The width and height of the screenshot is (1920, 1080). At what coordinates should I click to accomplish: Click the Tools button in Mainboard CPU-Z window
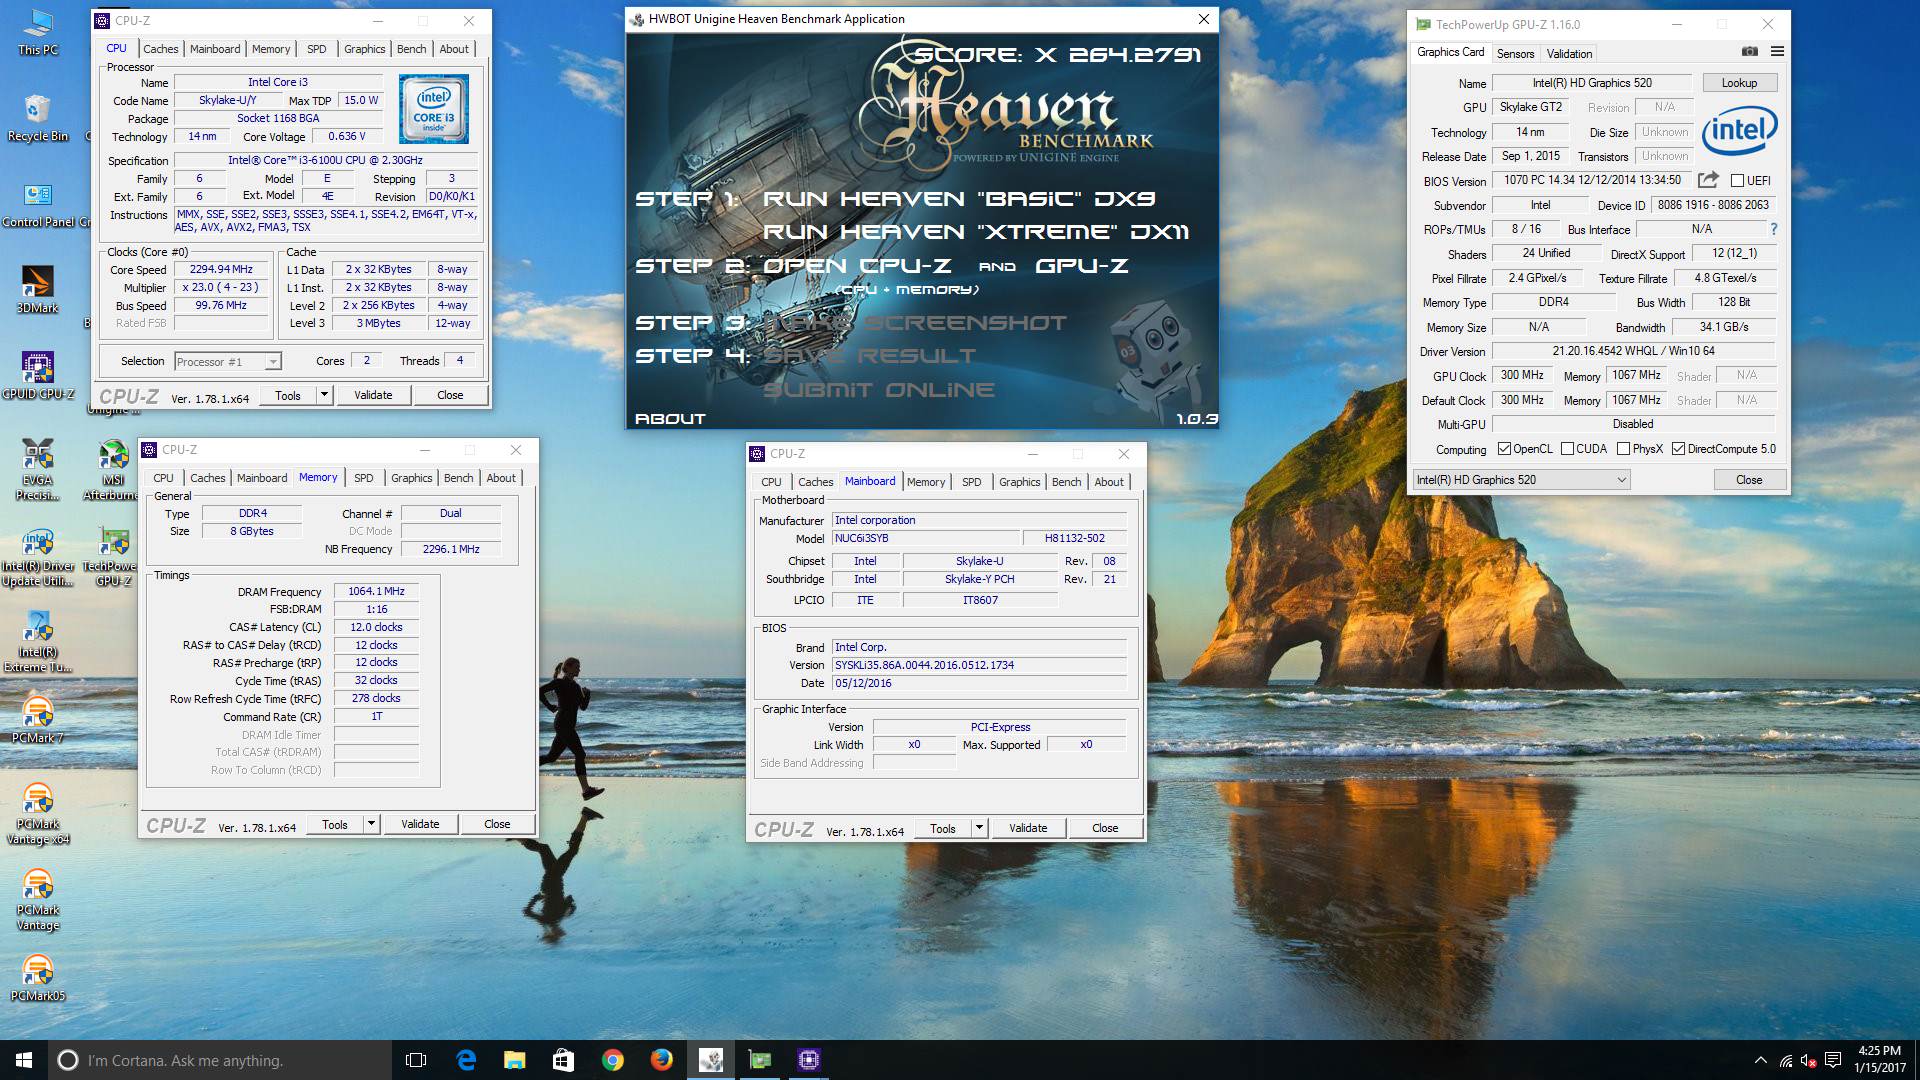(x=942, y=828)
